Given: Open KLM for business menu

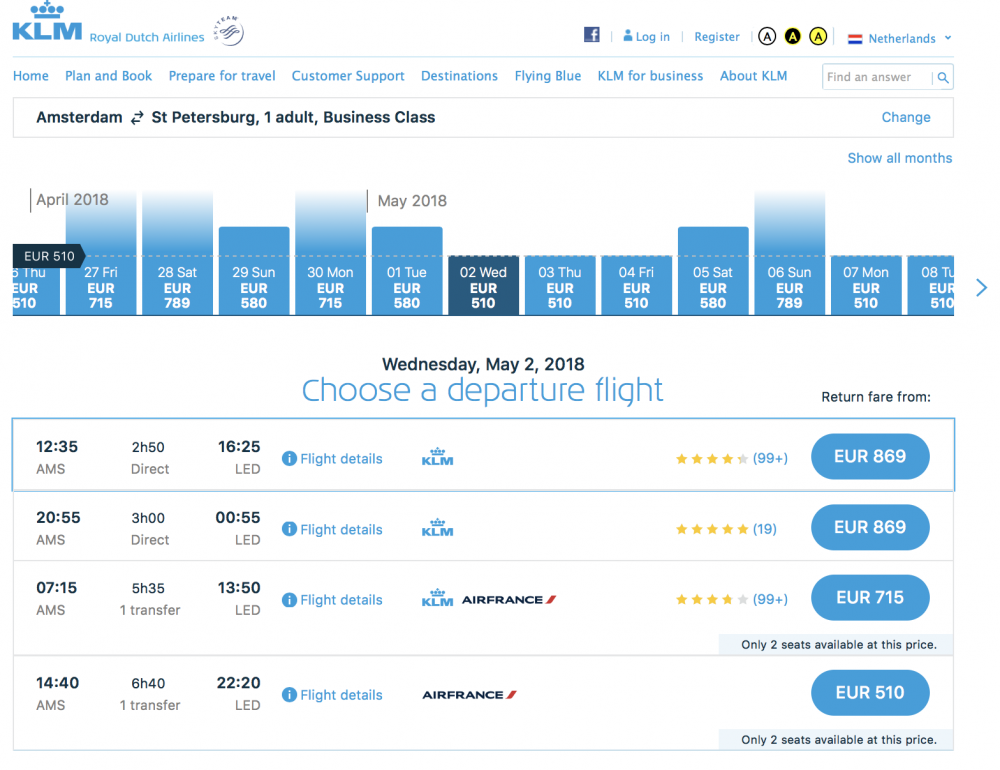Looking at the screenshot, I should 651,76.
